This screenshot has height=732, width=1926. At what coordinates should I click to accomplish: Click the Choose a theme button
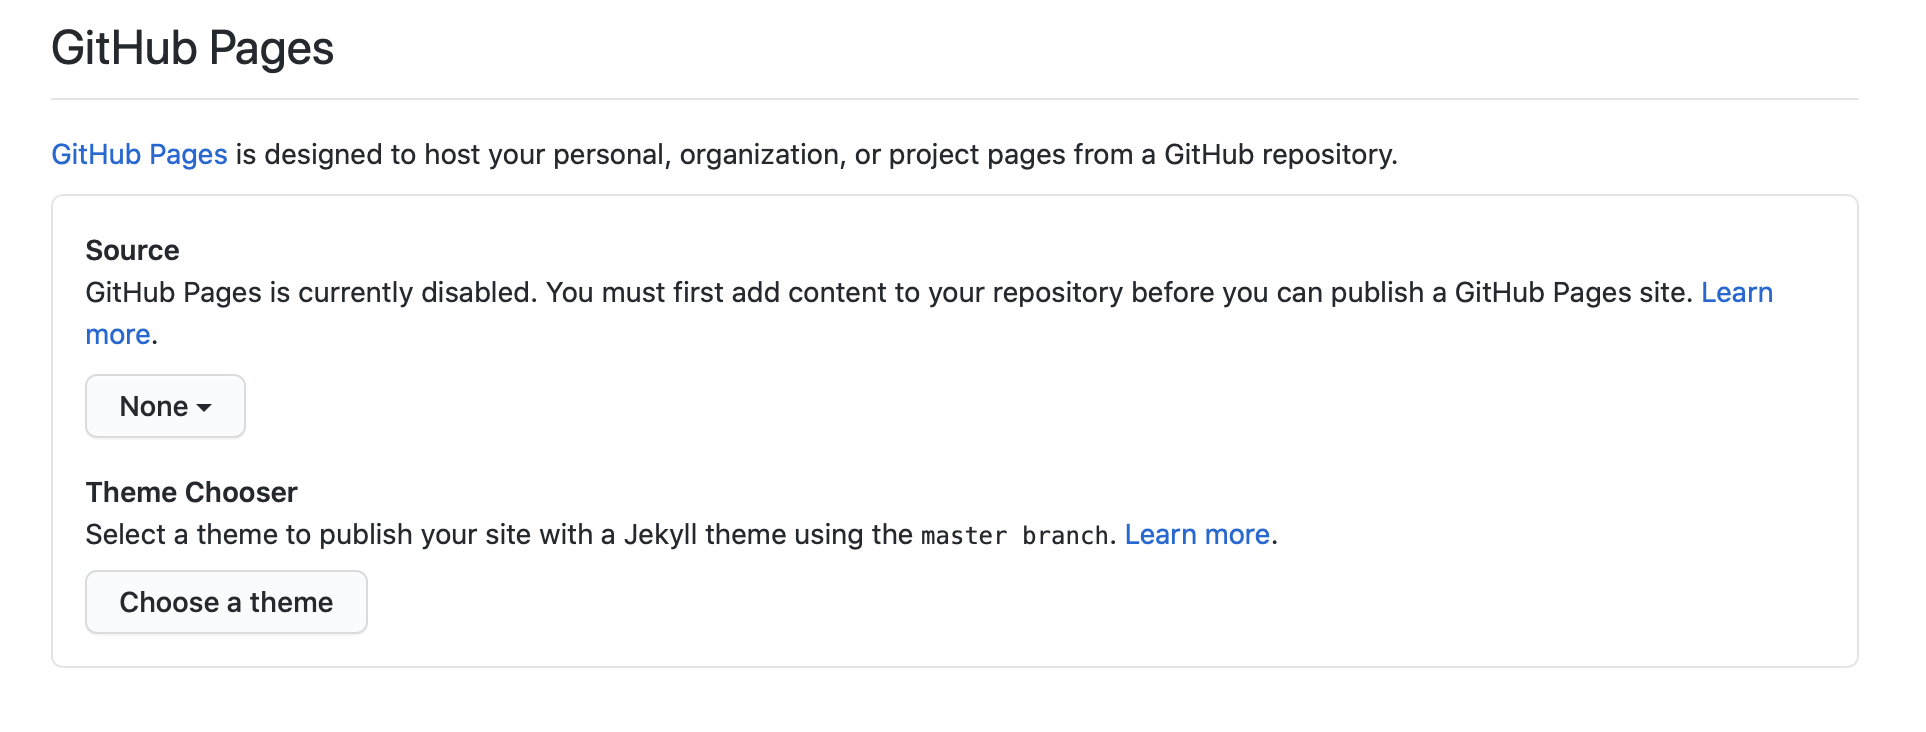click(226, 602)
